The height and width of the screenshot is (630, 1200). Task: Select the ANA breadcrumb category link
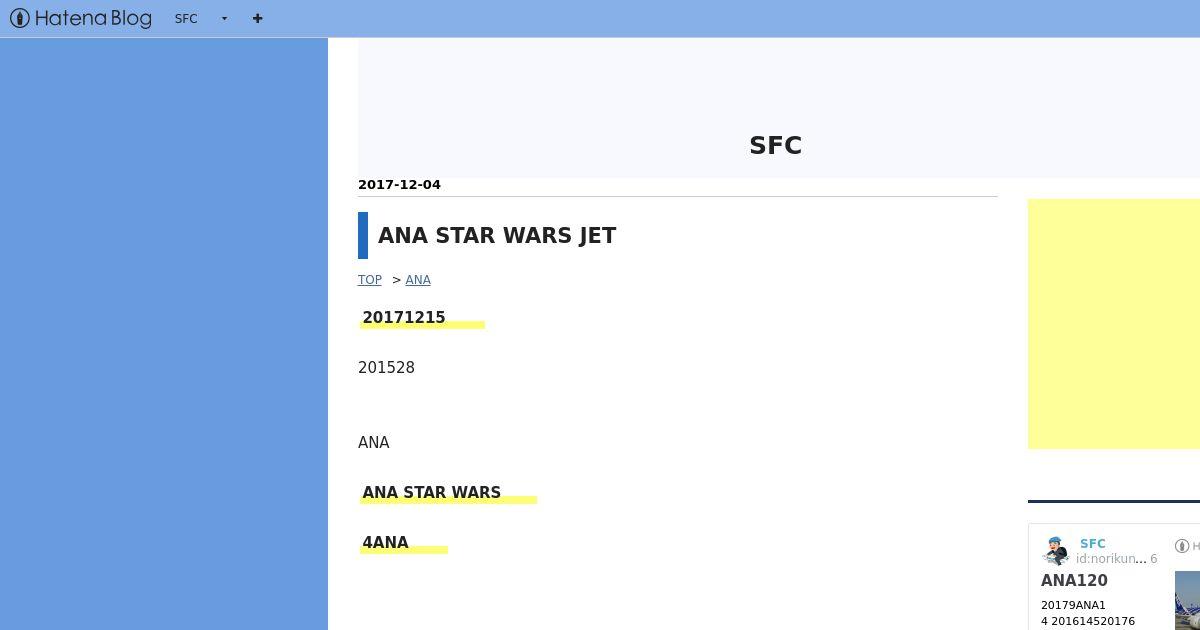418,280
